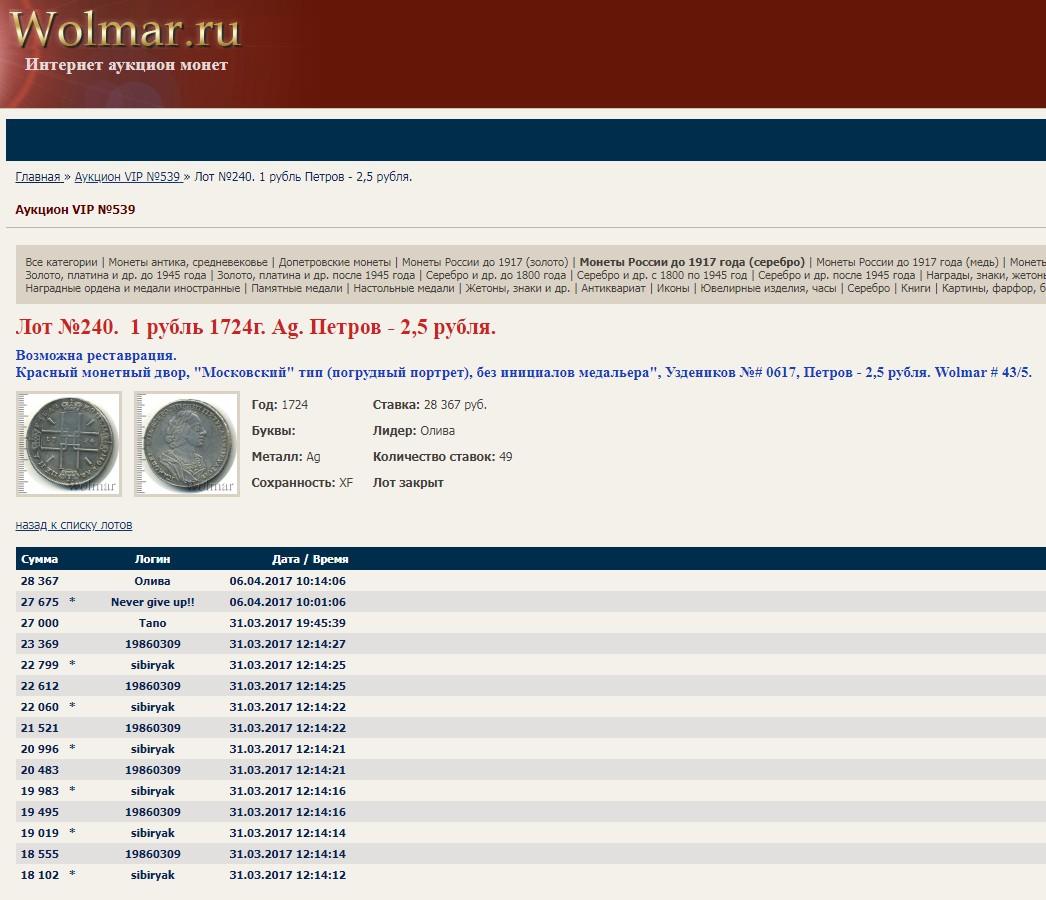This screenshot has width=1046, height=900.
Task: Click the 22 612 bid amount
Action: point(39,686)
